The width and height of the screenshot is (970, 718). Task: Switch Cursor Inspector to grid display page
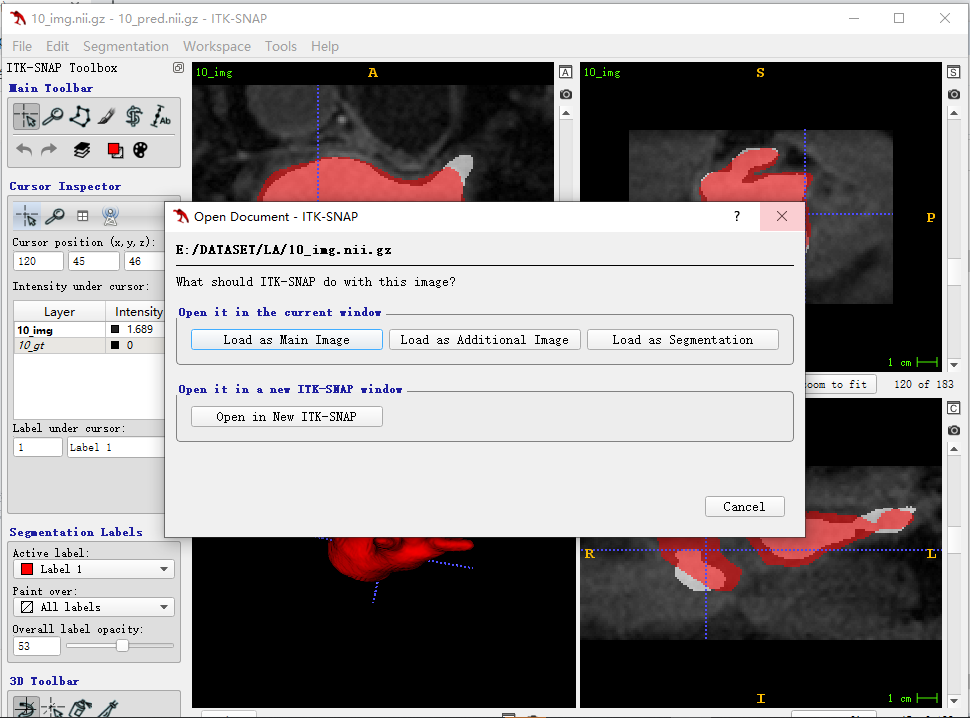[x=82, y=216]
